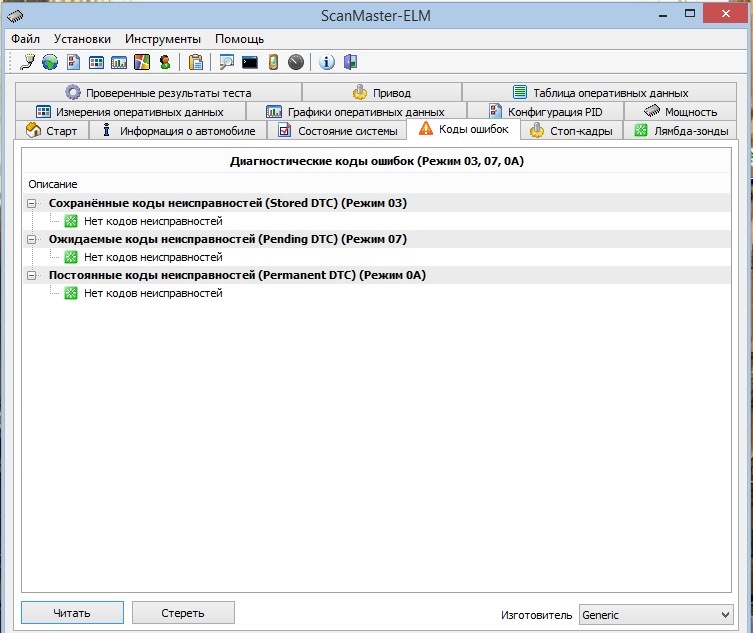
Task: Open the Состояние системы tab
Action: click(x=337, y=130)
